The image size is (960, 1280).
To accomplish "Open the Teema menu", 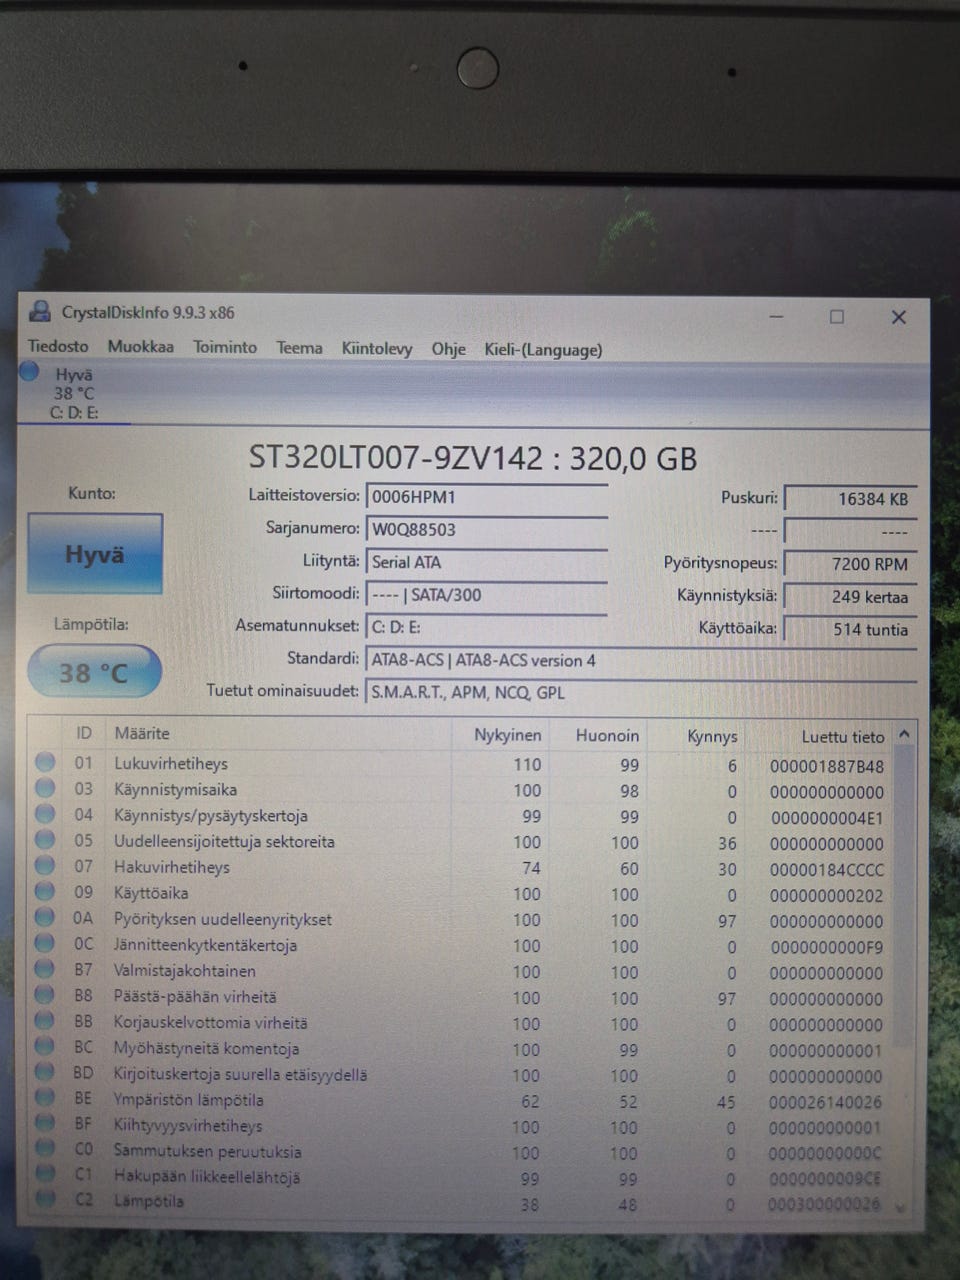I will click(299, 348).
